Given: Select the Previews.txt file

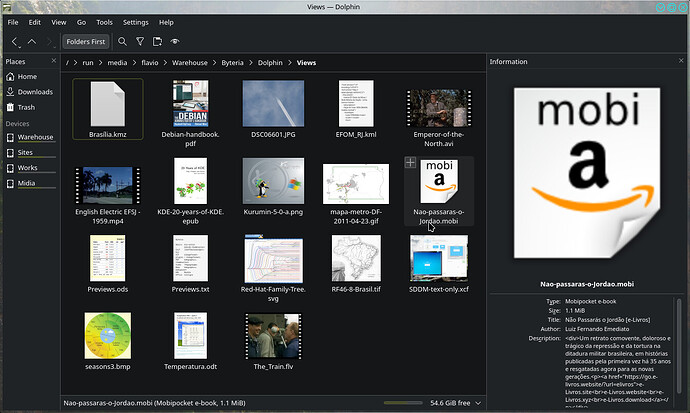Looking at the screenshot, I should coord(191,258).
